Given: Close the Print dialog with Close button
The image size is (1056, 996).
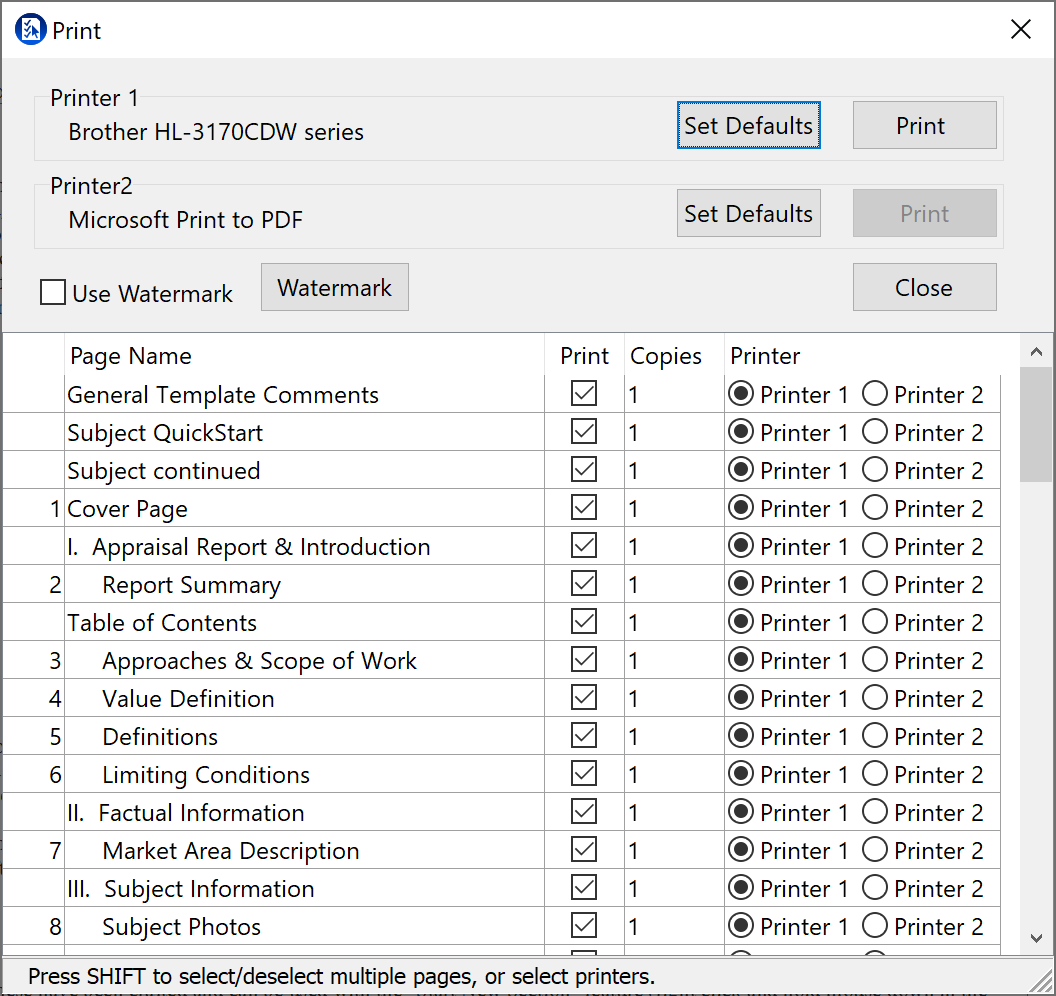Looking at the screenshot, I should (x=924, y=288).
